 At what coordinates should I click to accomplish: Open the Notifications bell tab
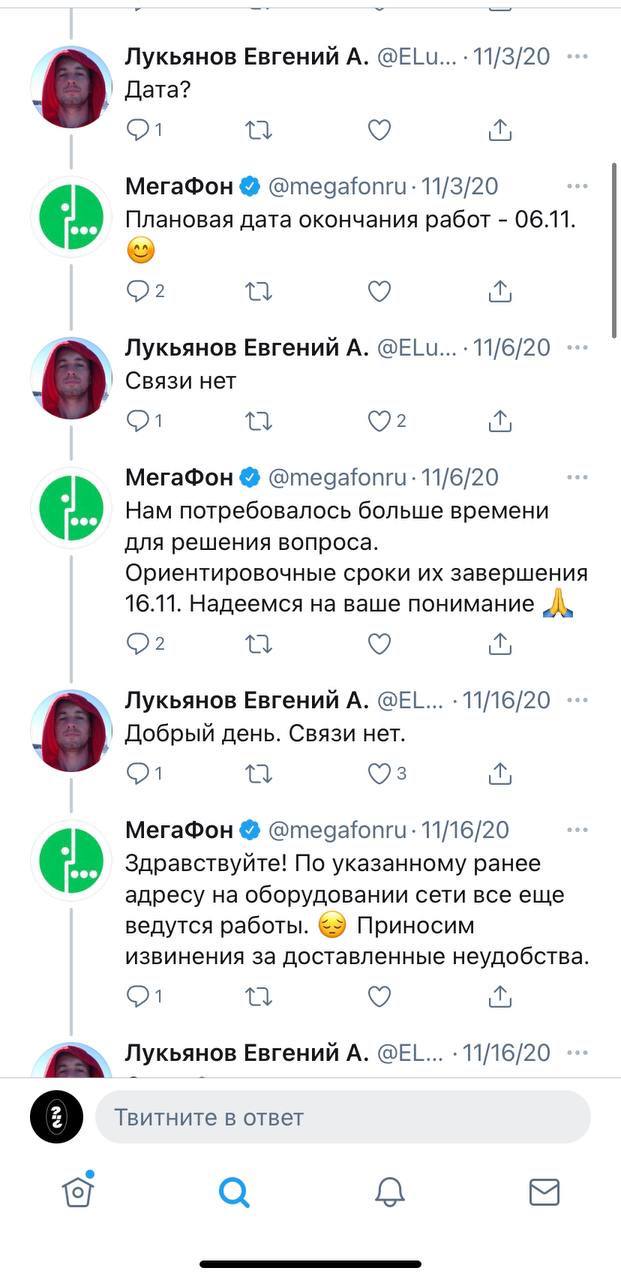(x=389, y=1191)
